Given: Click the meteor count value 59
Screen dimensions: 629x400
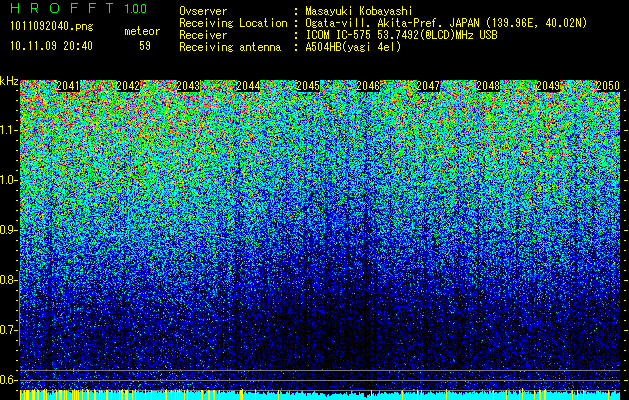Looking at the screenshot, I should pyautogui.click(x=145, y=46).
